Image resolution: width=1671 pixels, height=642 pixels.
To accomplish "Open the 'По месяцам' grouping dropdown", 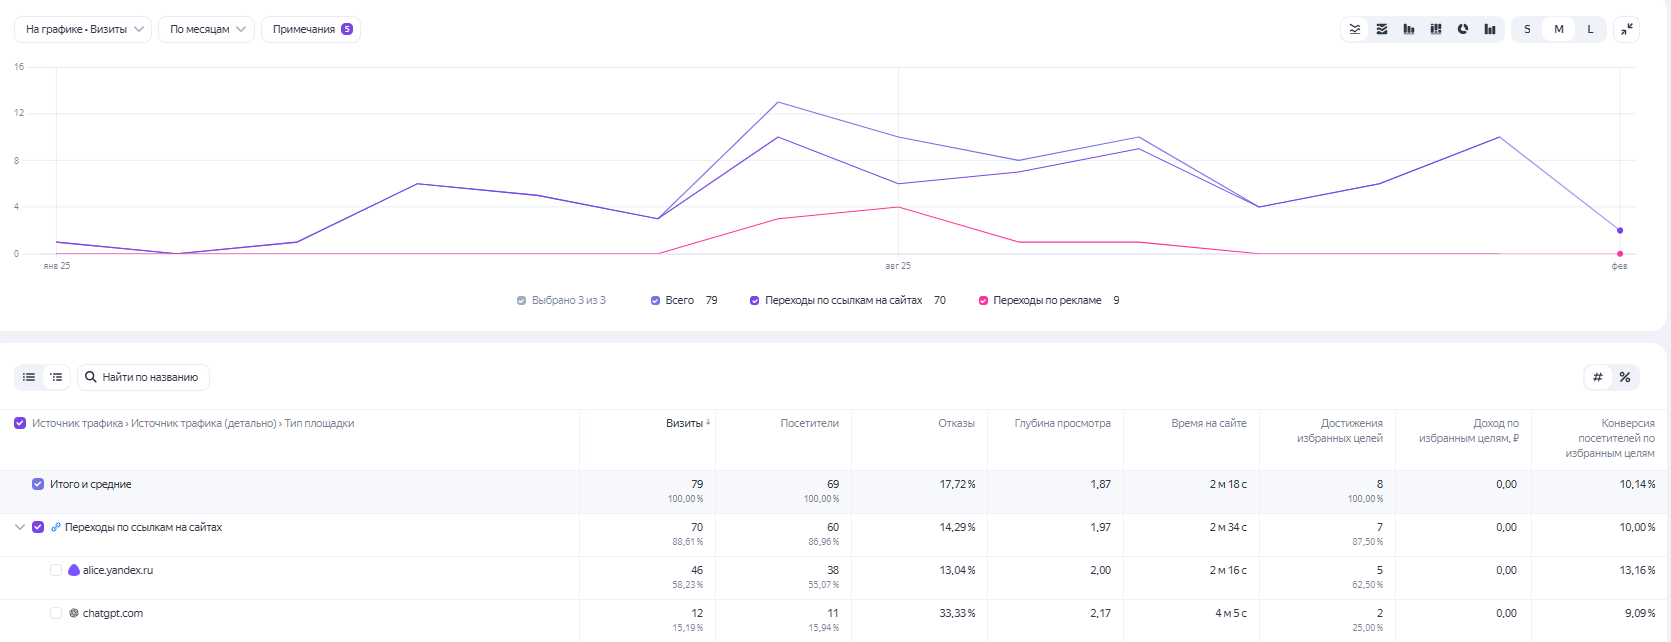I will (206, 29).
